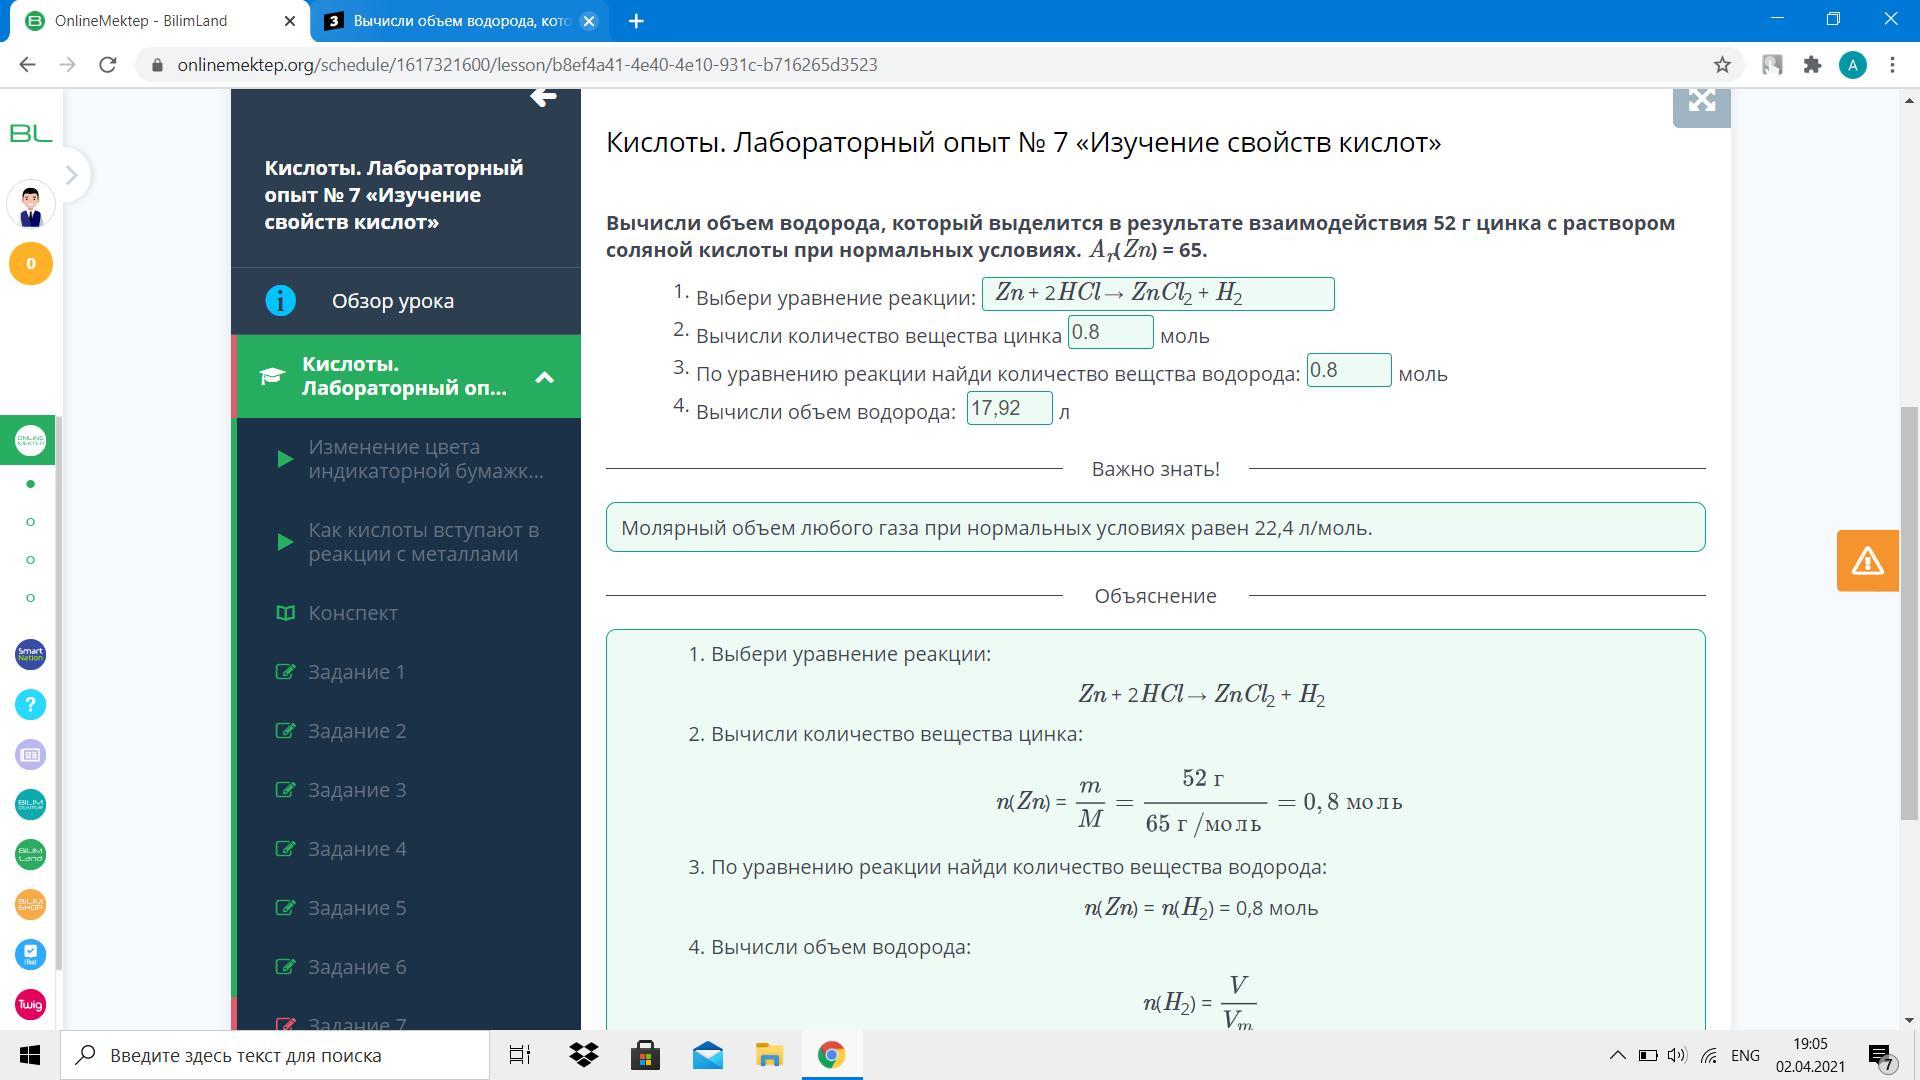The height and width of the screenshot is (1080, 1920).
Task: Click the back arrow in lesson panel
Action: [x=543, y=97]
